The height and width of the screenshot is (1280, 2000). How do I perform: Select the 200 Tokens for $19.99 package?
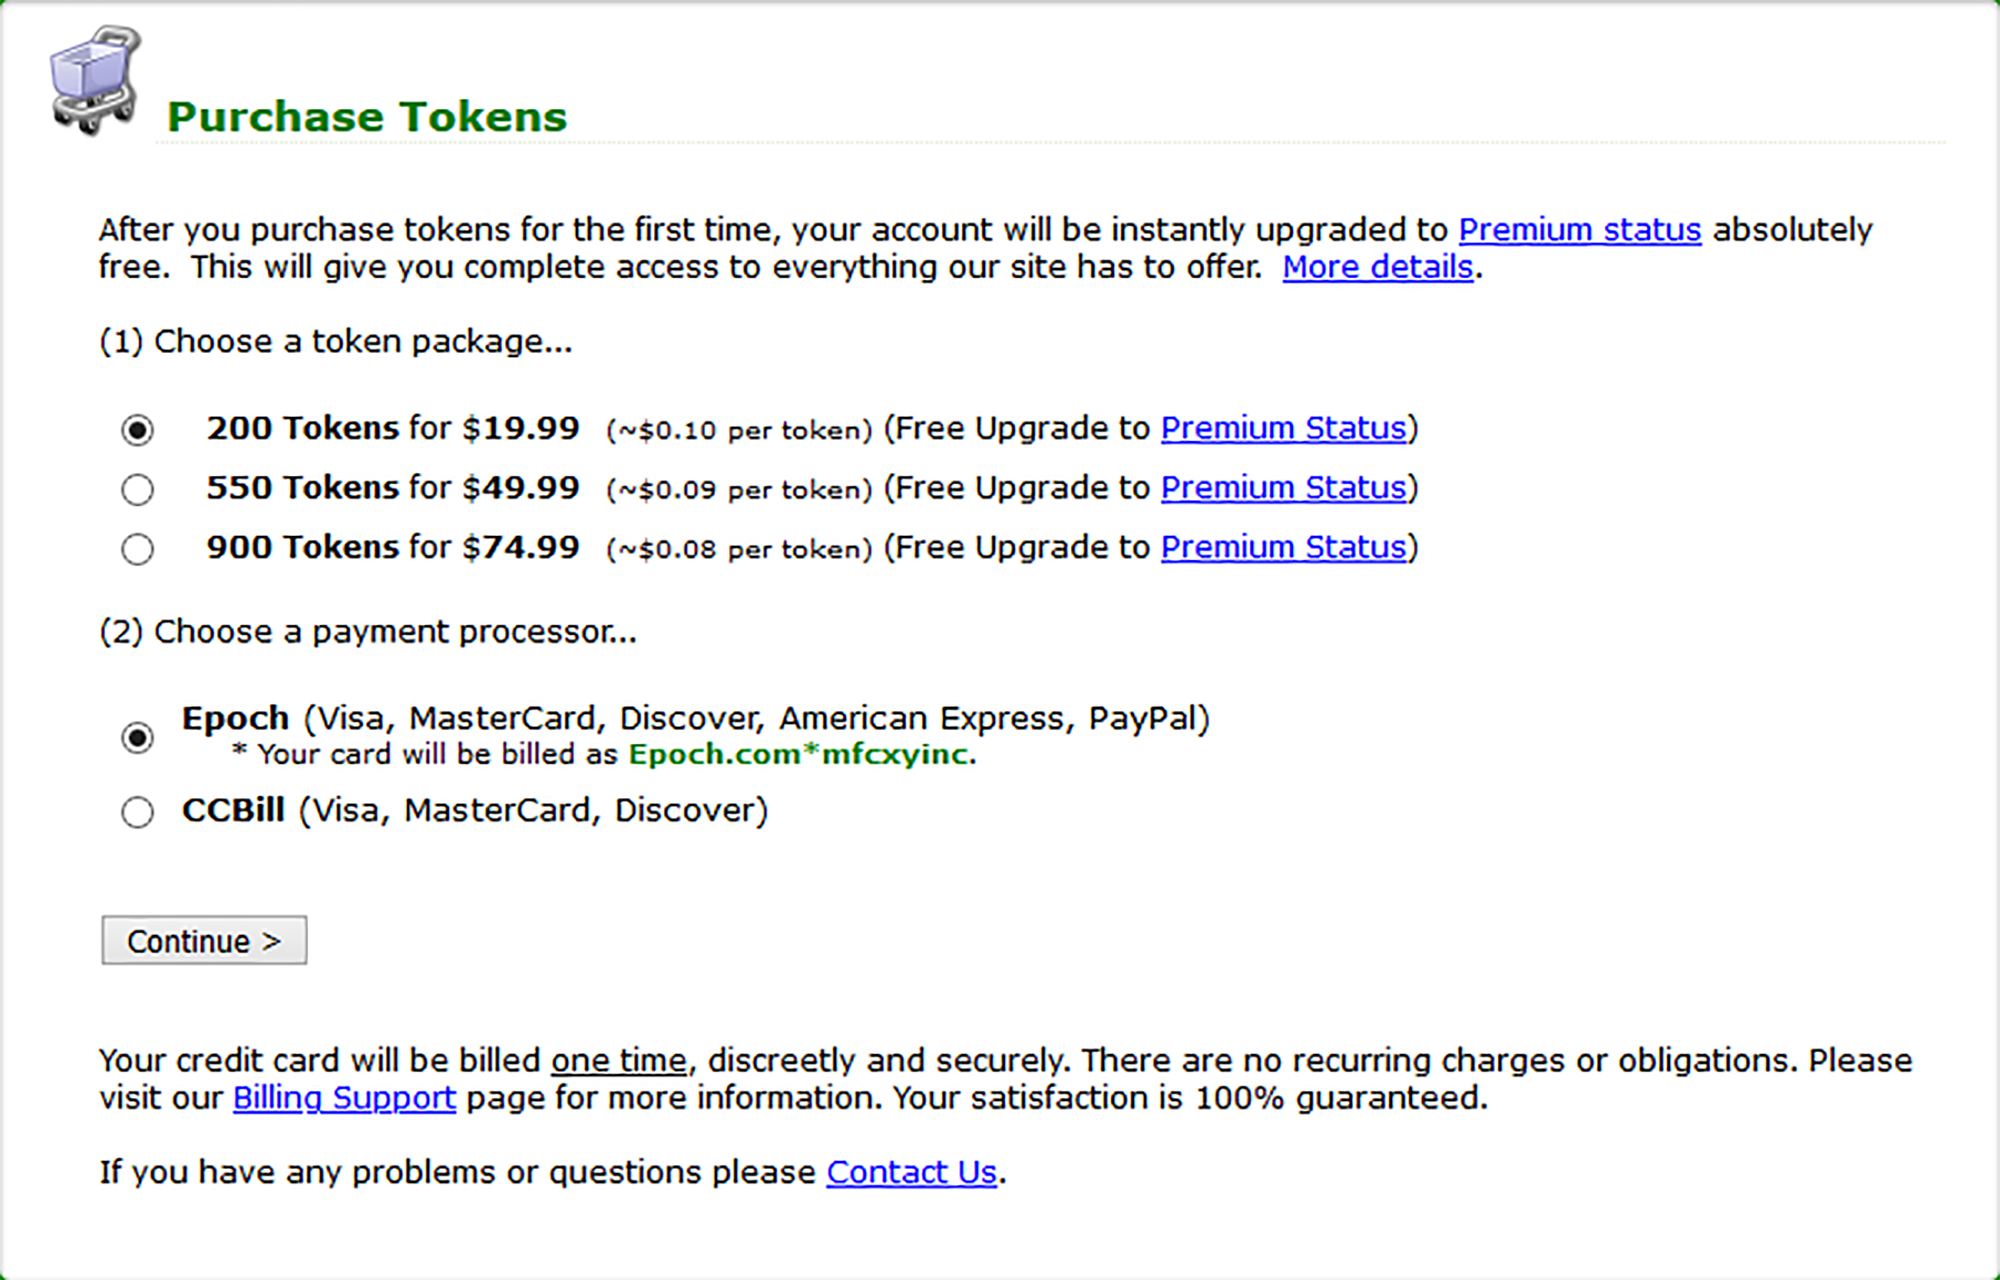(137, 430)
